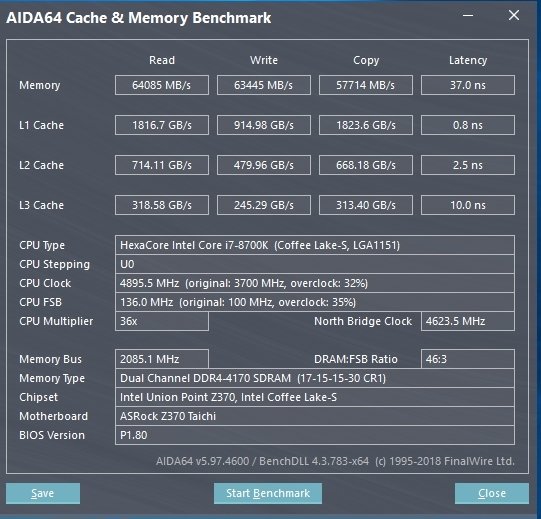541x519 pixels.
Task: Click the CPU Multiplier 36x field
Action: tap(162, 321)
